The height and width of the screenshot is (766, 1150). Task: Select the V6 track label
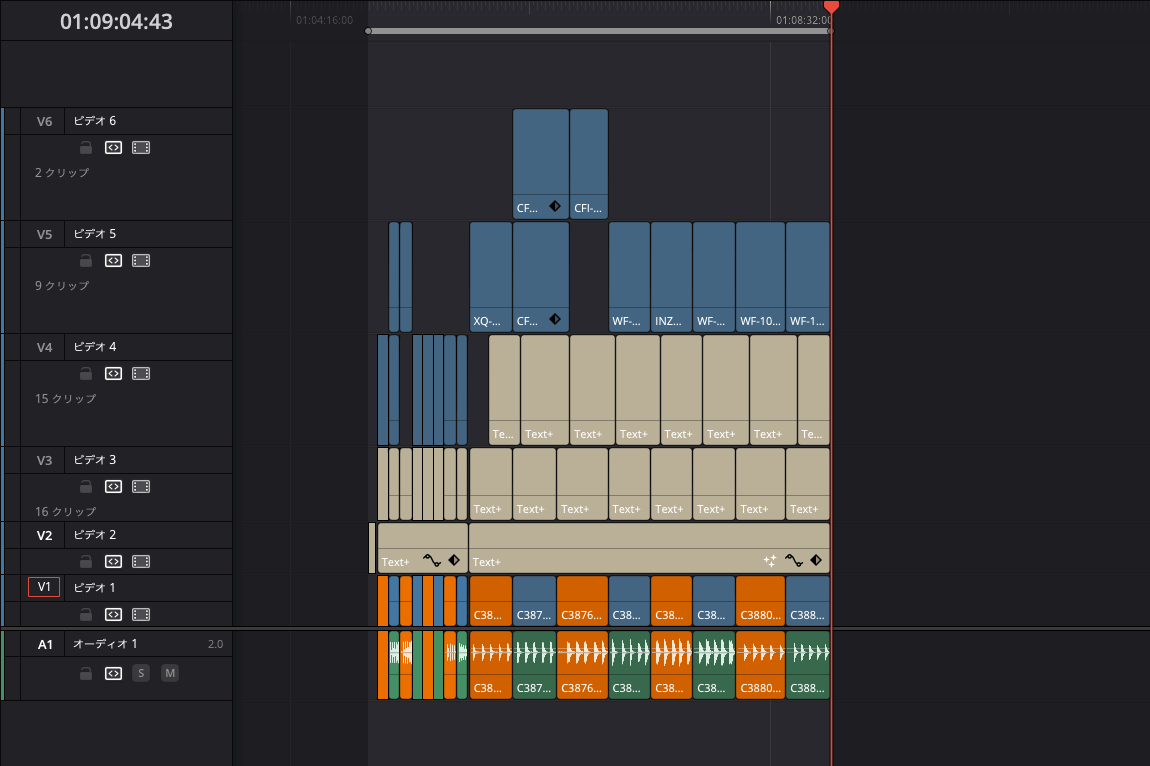[x=44, y=121]
